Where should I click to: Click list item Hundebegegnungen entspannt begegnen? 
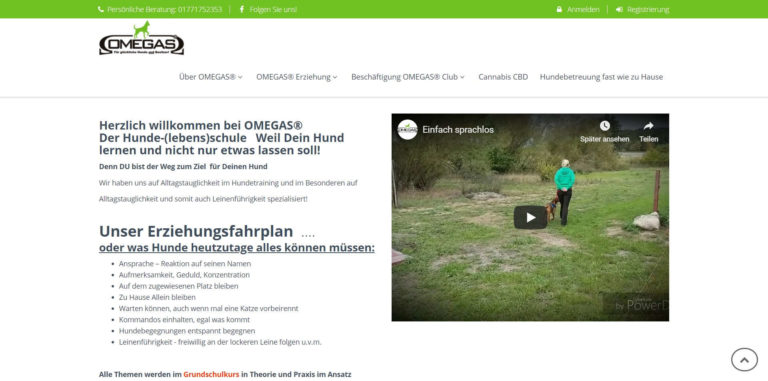(x=187, y=331)
